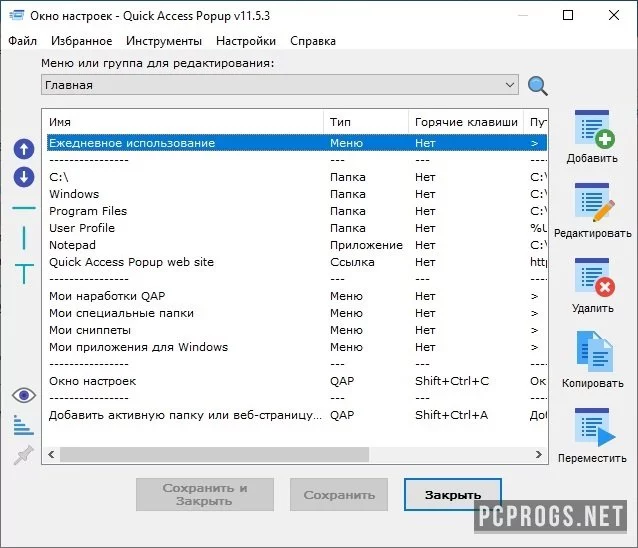638x548 pixels.
Task: Select the Мои специальные папки row
Action: coord(297,313)
